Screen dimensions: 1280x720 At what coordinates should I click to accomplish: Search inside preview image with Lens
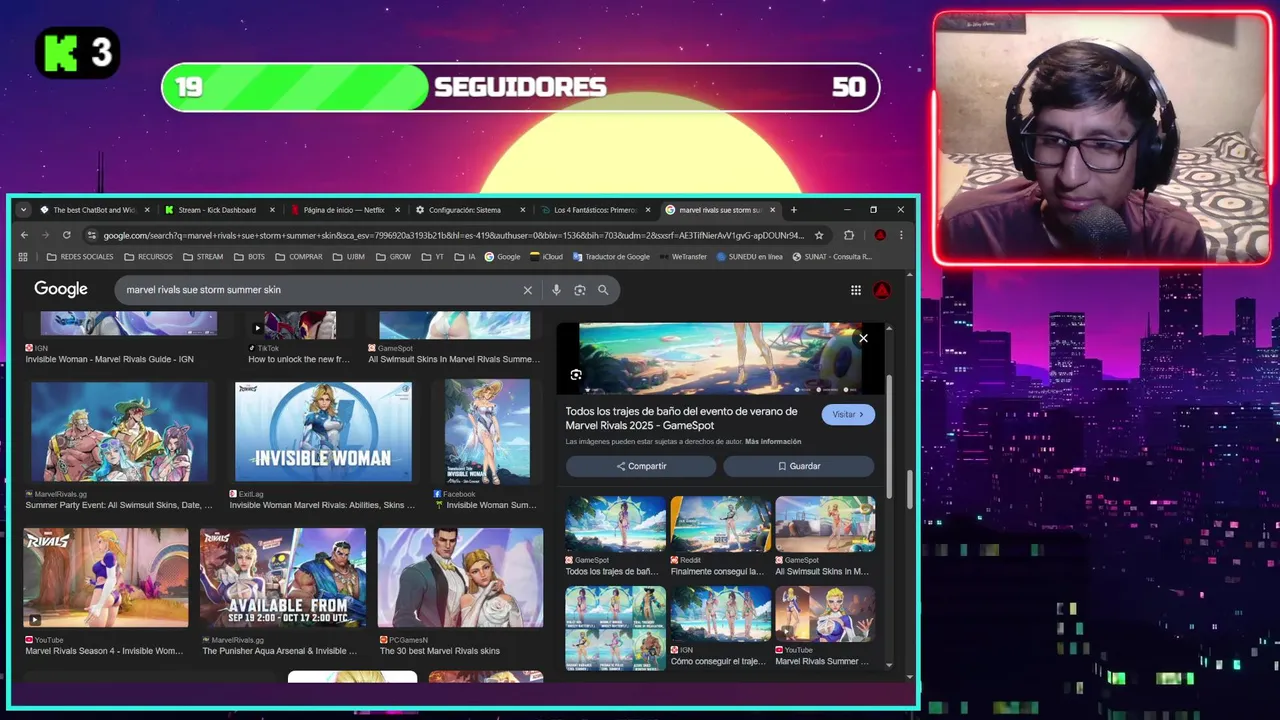click(x=576, y=375)
